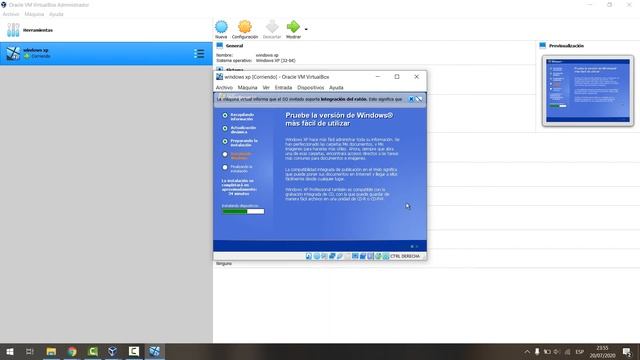The image size is (640, 360).
Task: Open Task View on the taskbar
Action: (30, 351)
